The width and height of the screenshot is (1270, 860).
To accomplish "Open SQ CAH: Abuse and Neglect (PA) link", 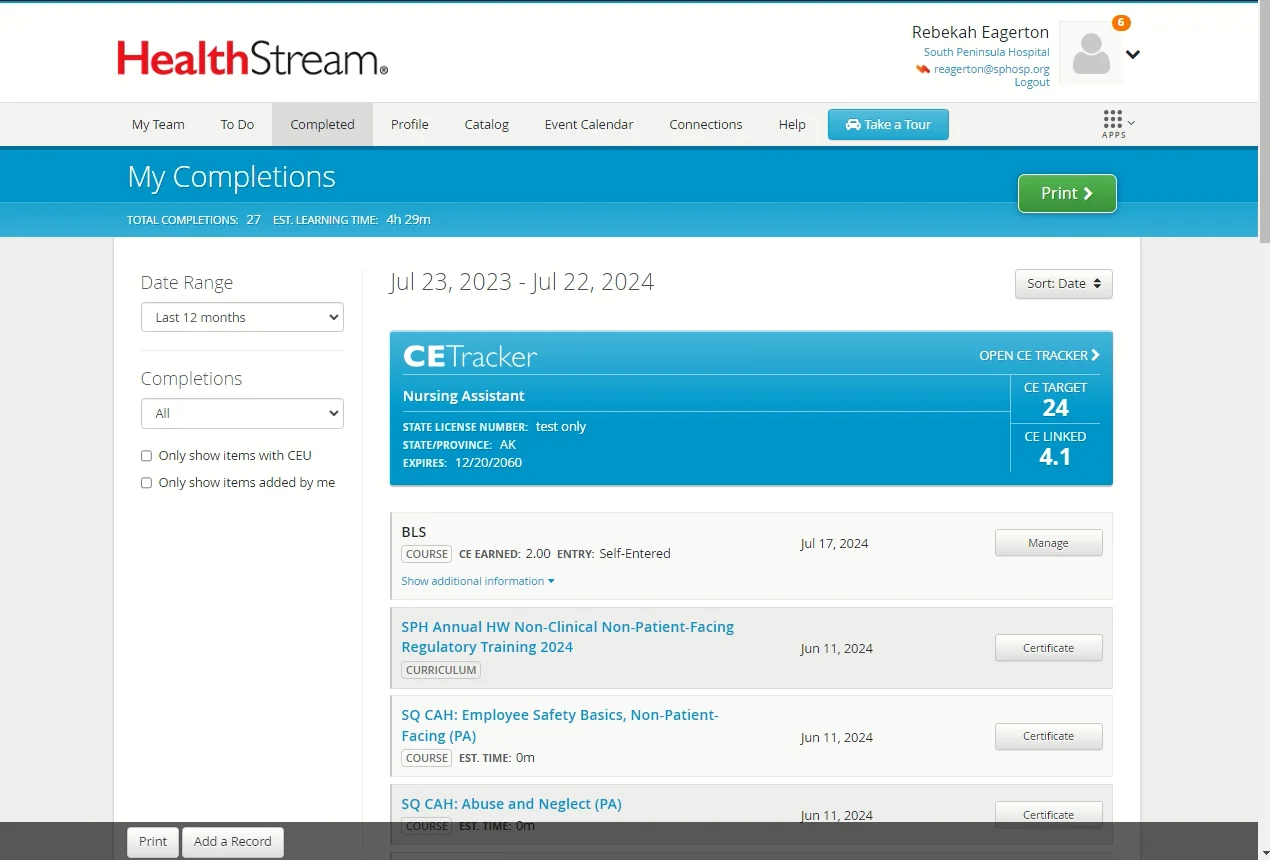I will [511, 804].
